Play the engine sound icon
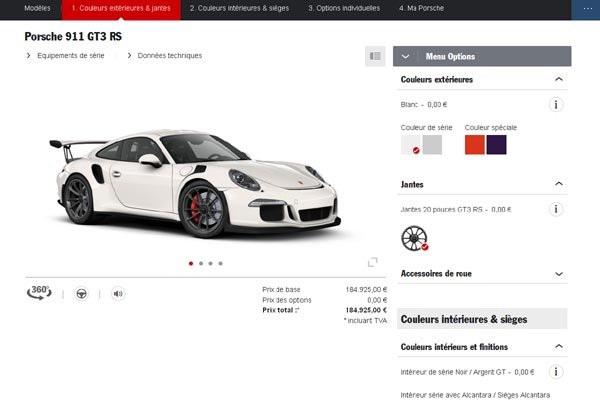The image size is (600, 400). pyautogui.click(x=118, y=294)
